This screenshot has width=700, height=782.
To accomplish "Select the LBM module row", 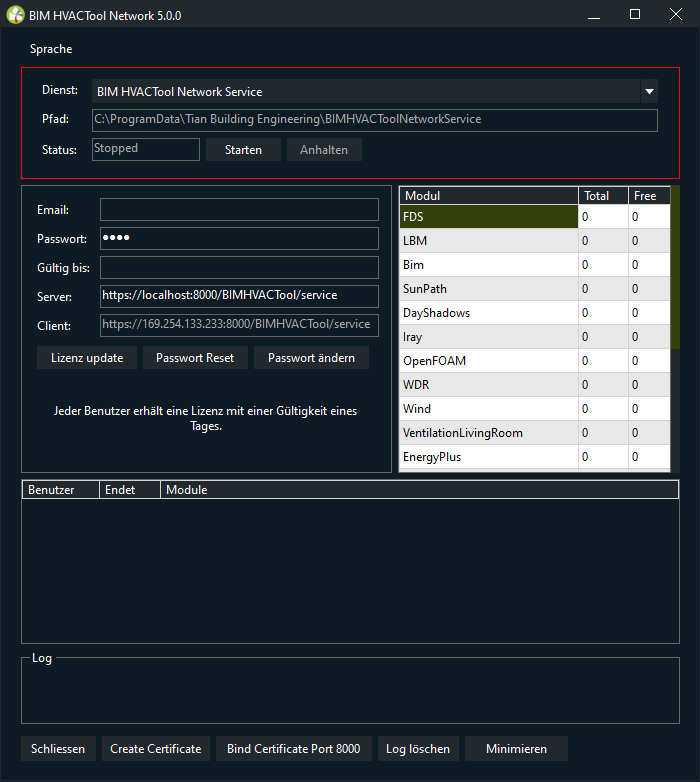I will pos(534,240).
